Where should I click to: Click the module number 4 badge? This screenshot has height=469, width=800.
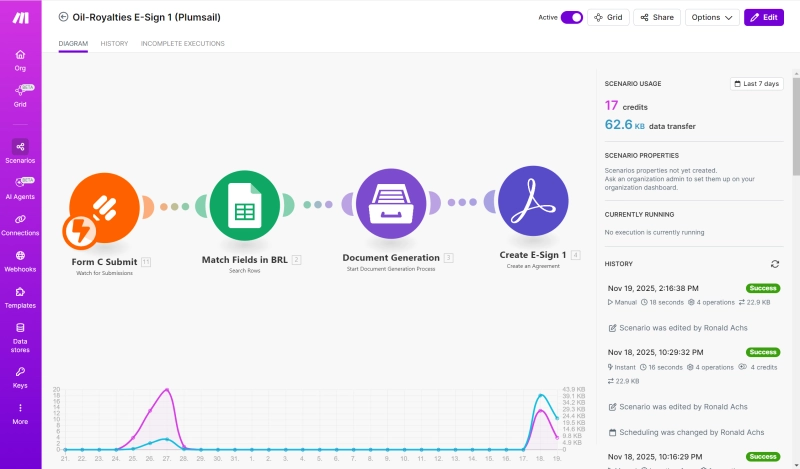(x=576, y=255)
